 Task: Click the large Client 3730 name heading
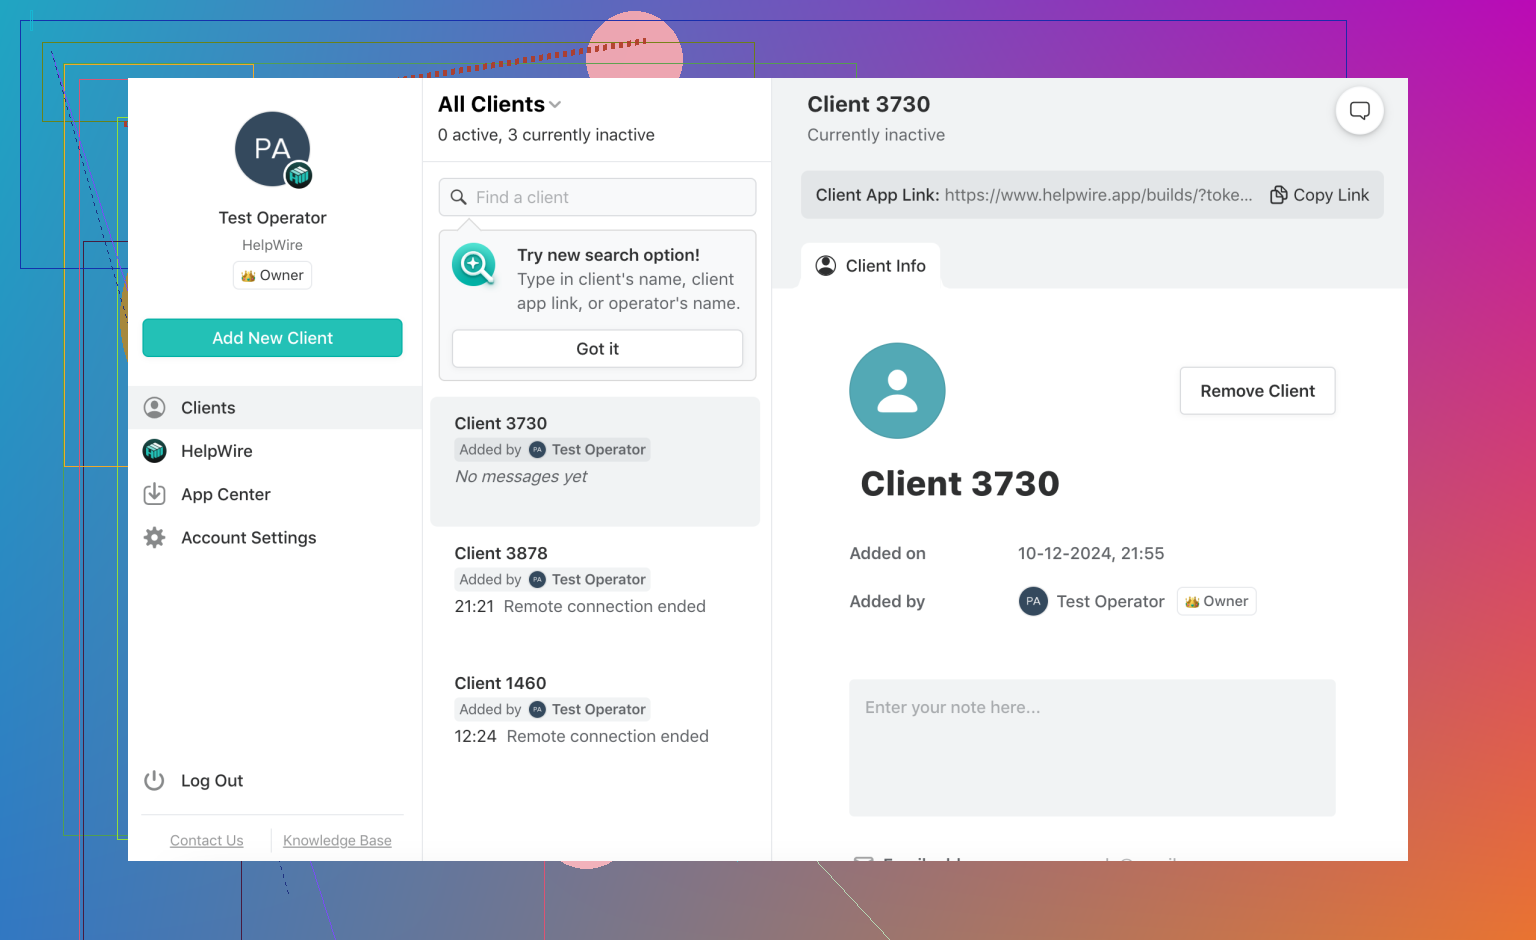tap(960, 484)
